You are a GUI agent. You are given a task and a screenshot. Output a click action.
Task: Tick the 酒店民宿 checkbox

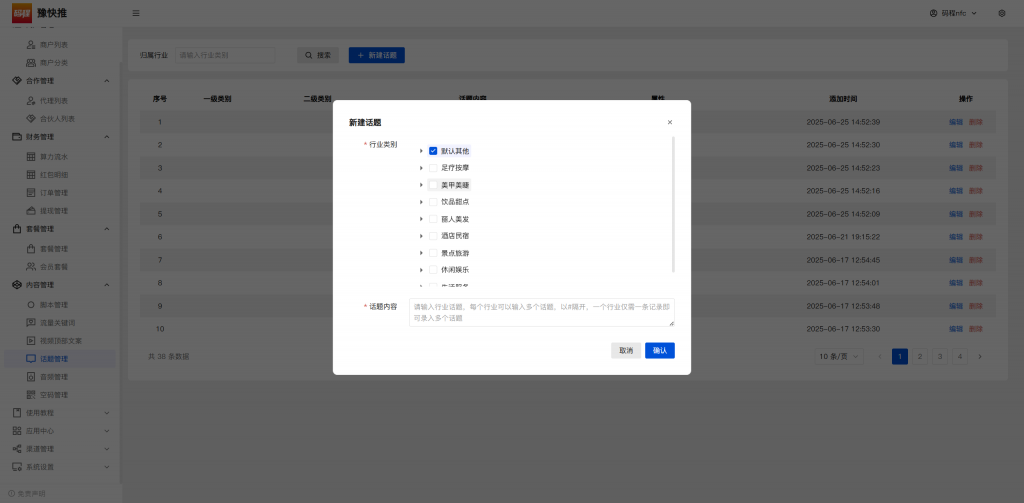[433, 235]
